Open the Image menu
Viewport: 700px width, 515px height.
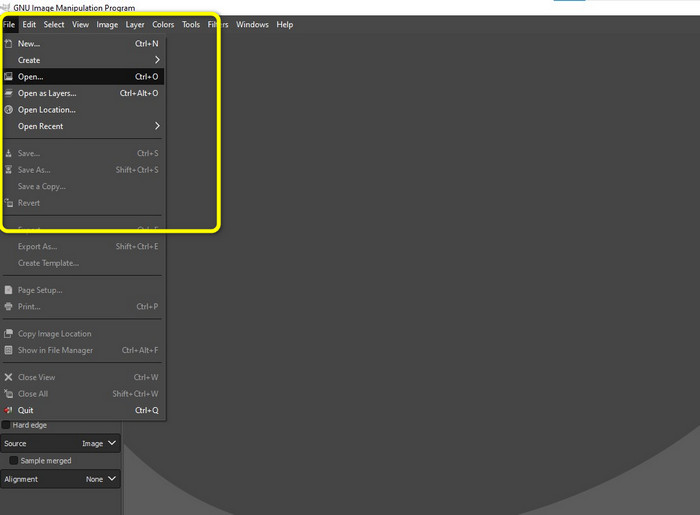tap(107, 25)
